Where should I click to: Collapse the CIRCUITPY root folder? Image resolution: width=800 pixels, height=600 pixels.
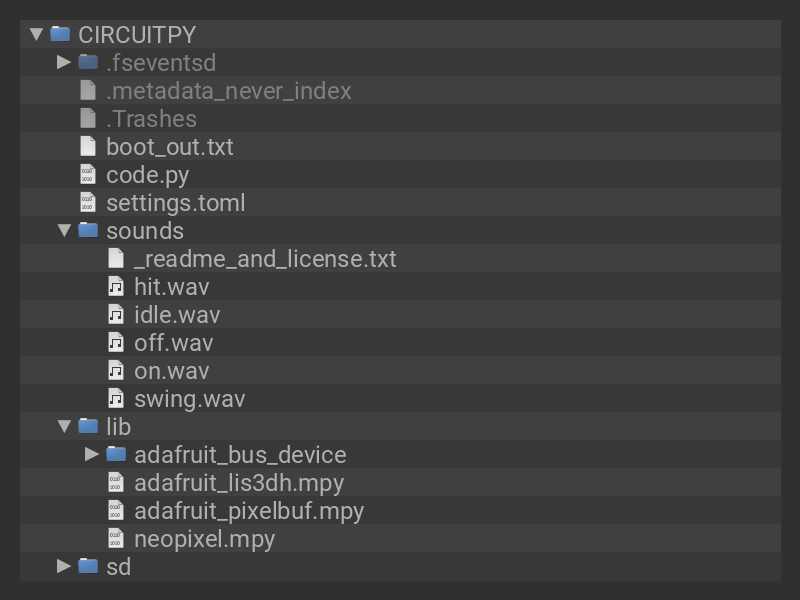click(36, 34)
